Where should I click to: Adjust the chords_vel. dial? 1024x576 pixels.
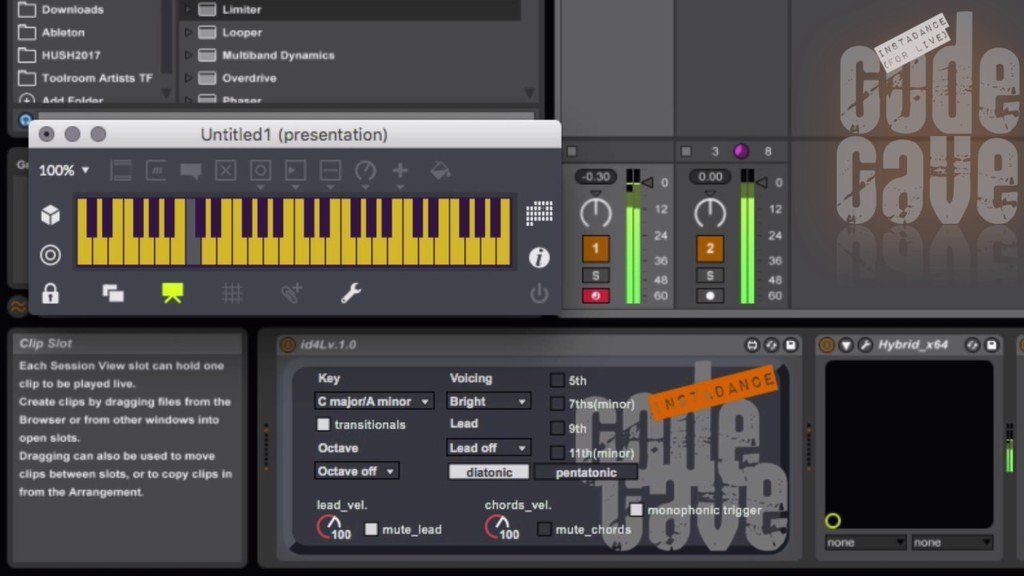click(x=498, y=527)
